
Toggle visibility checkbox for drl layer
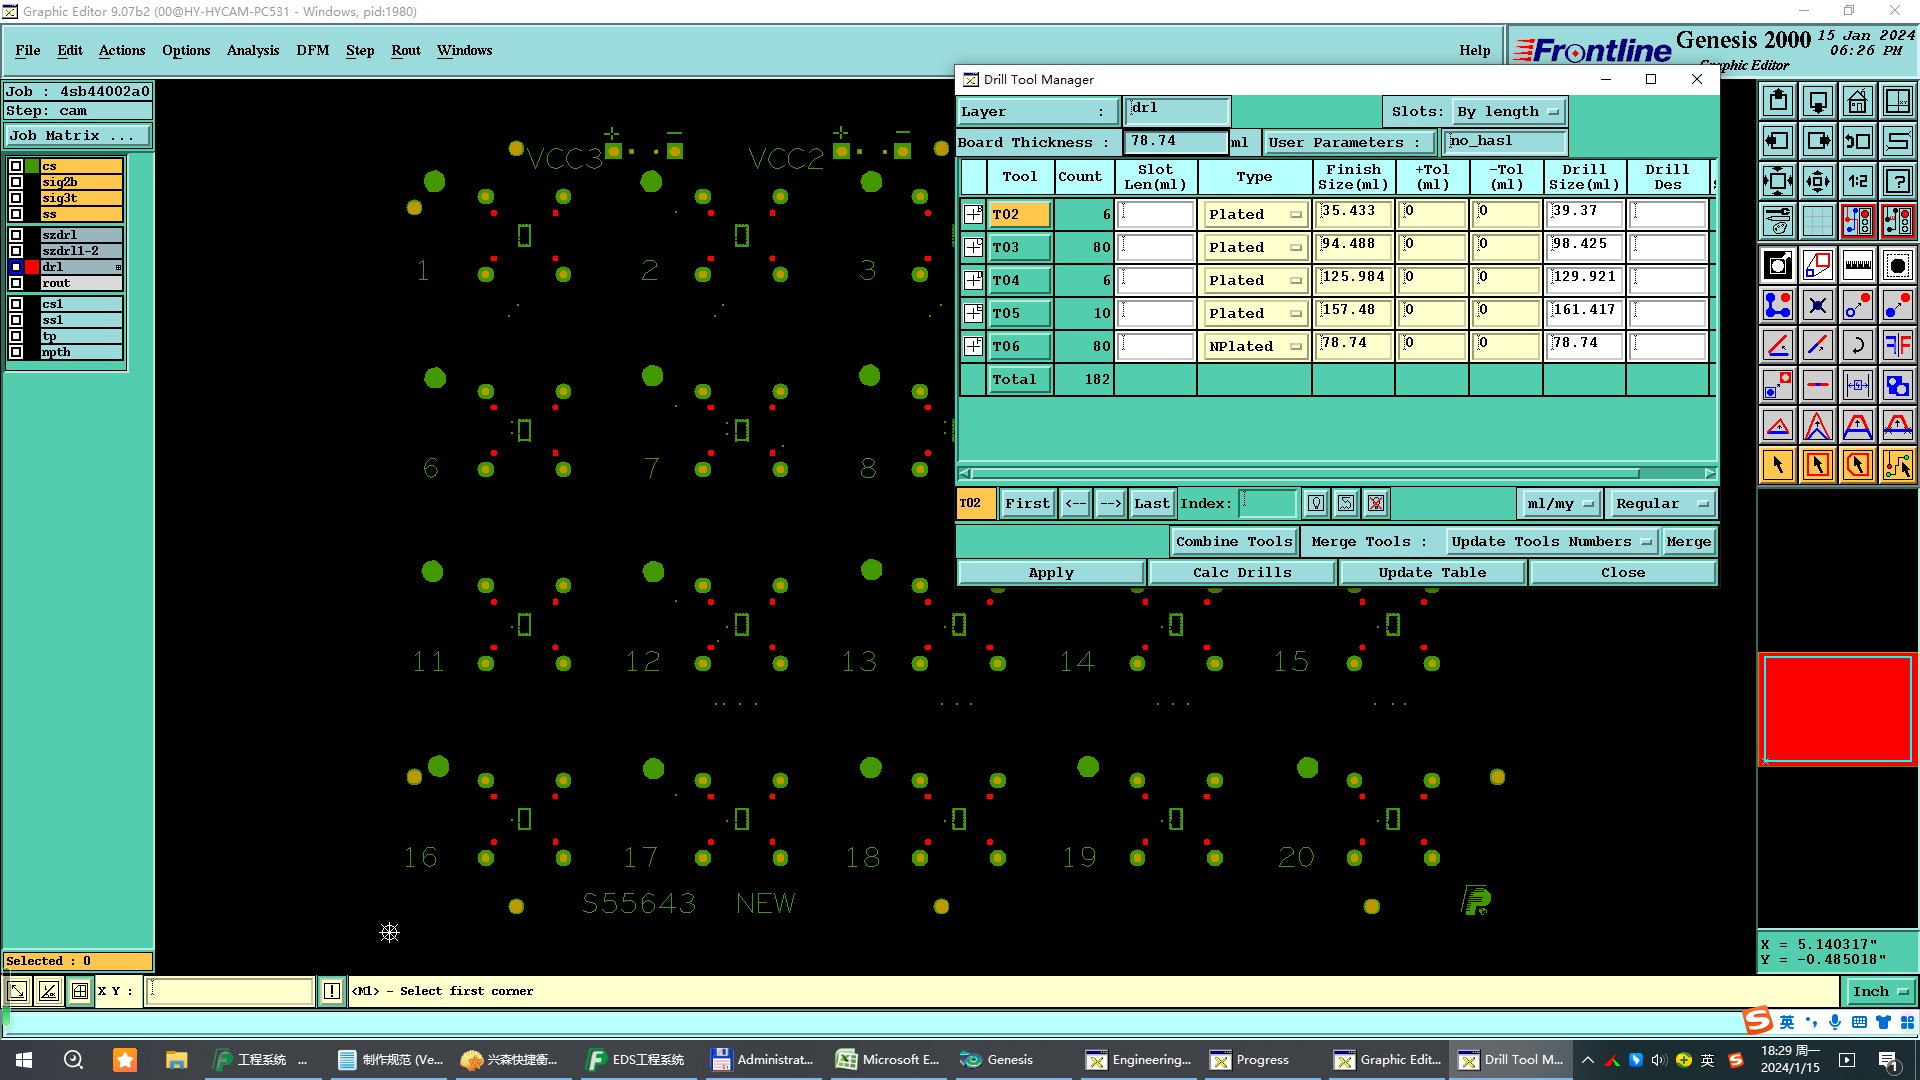16,267
